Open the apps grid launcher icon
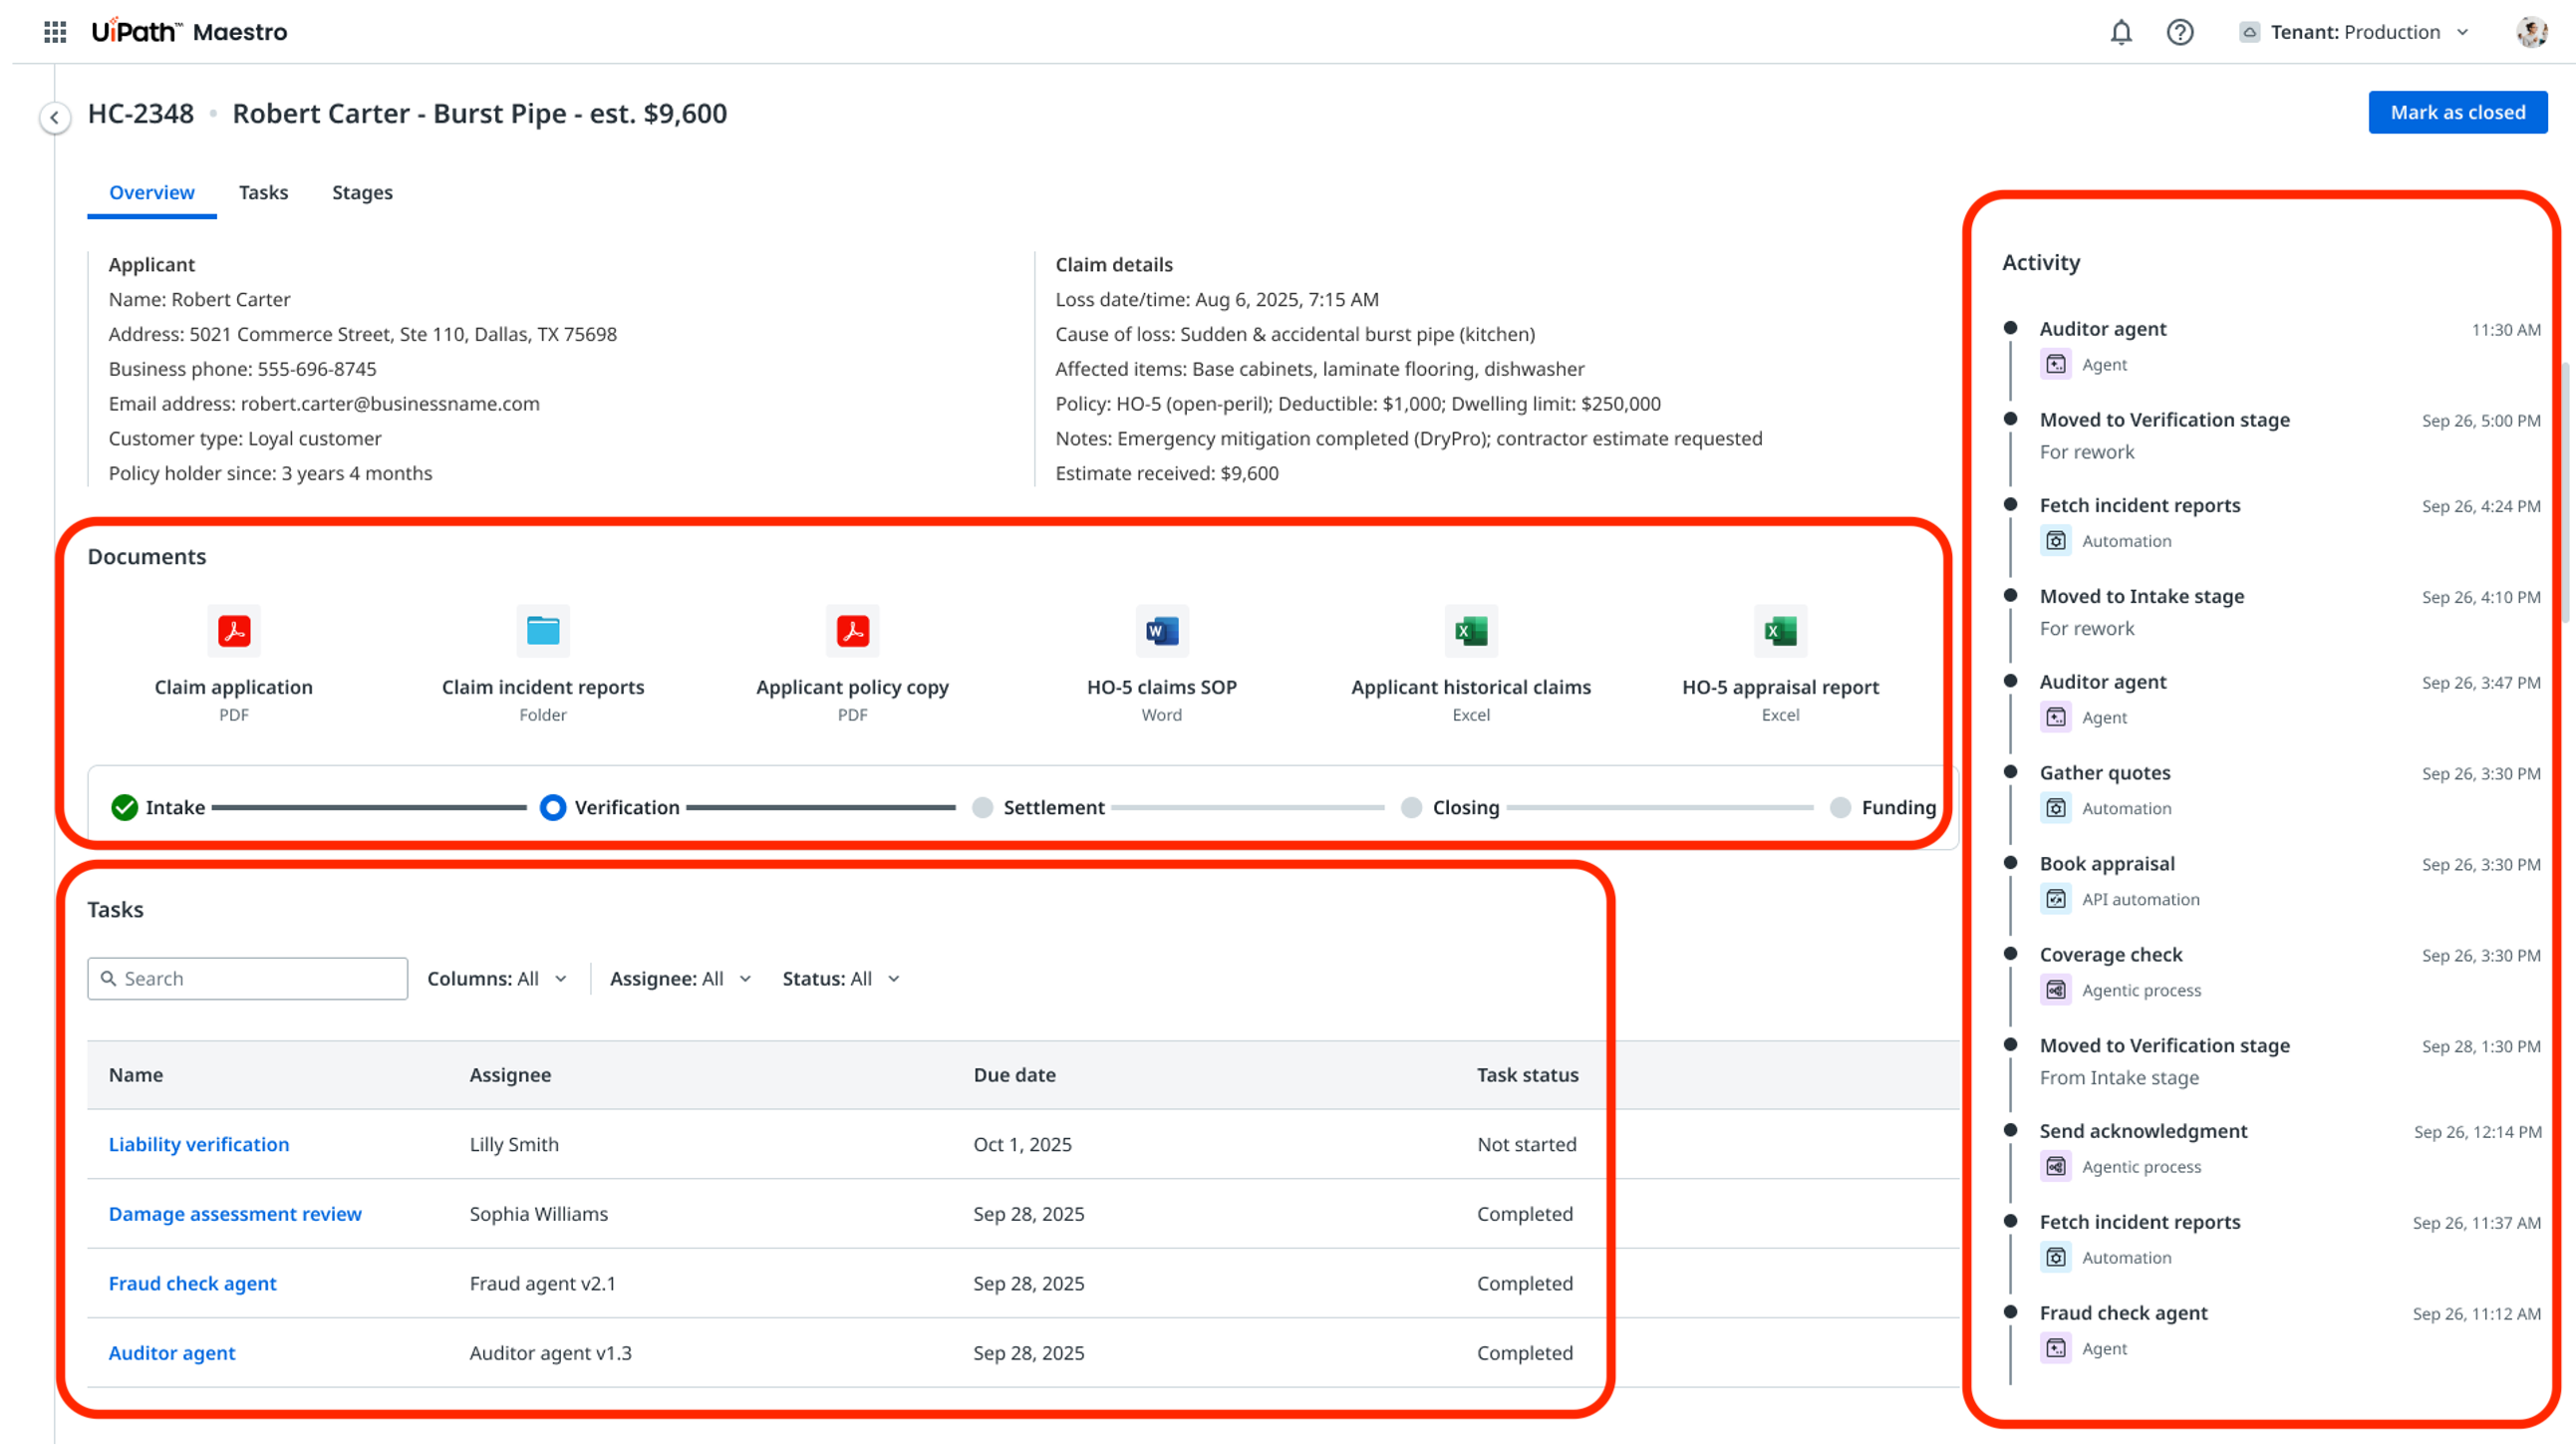 [55, 32]
